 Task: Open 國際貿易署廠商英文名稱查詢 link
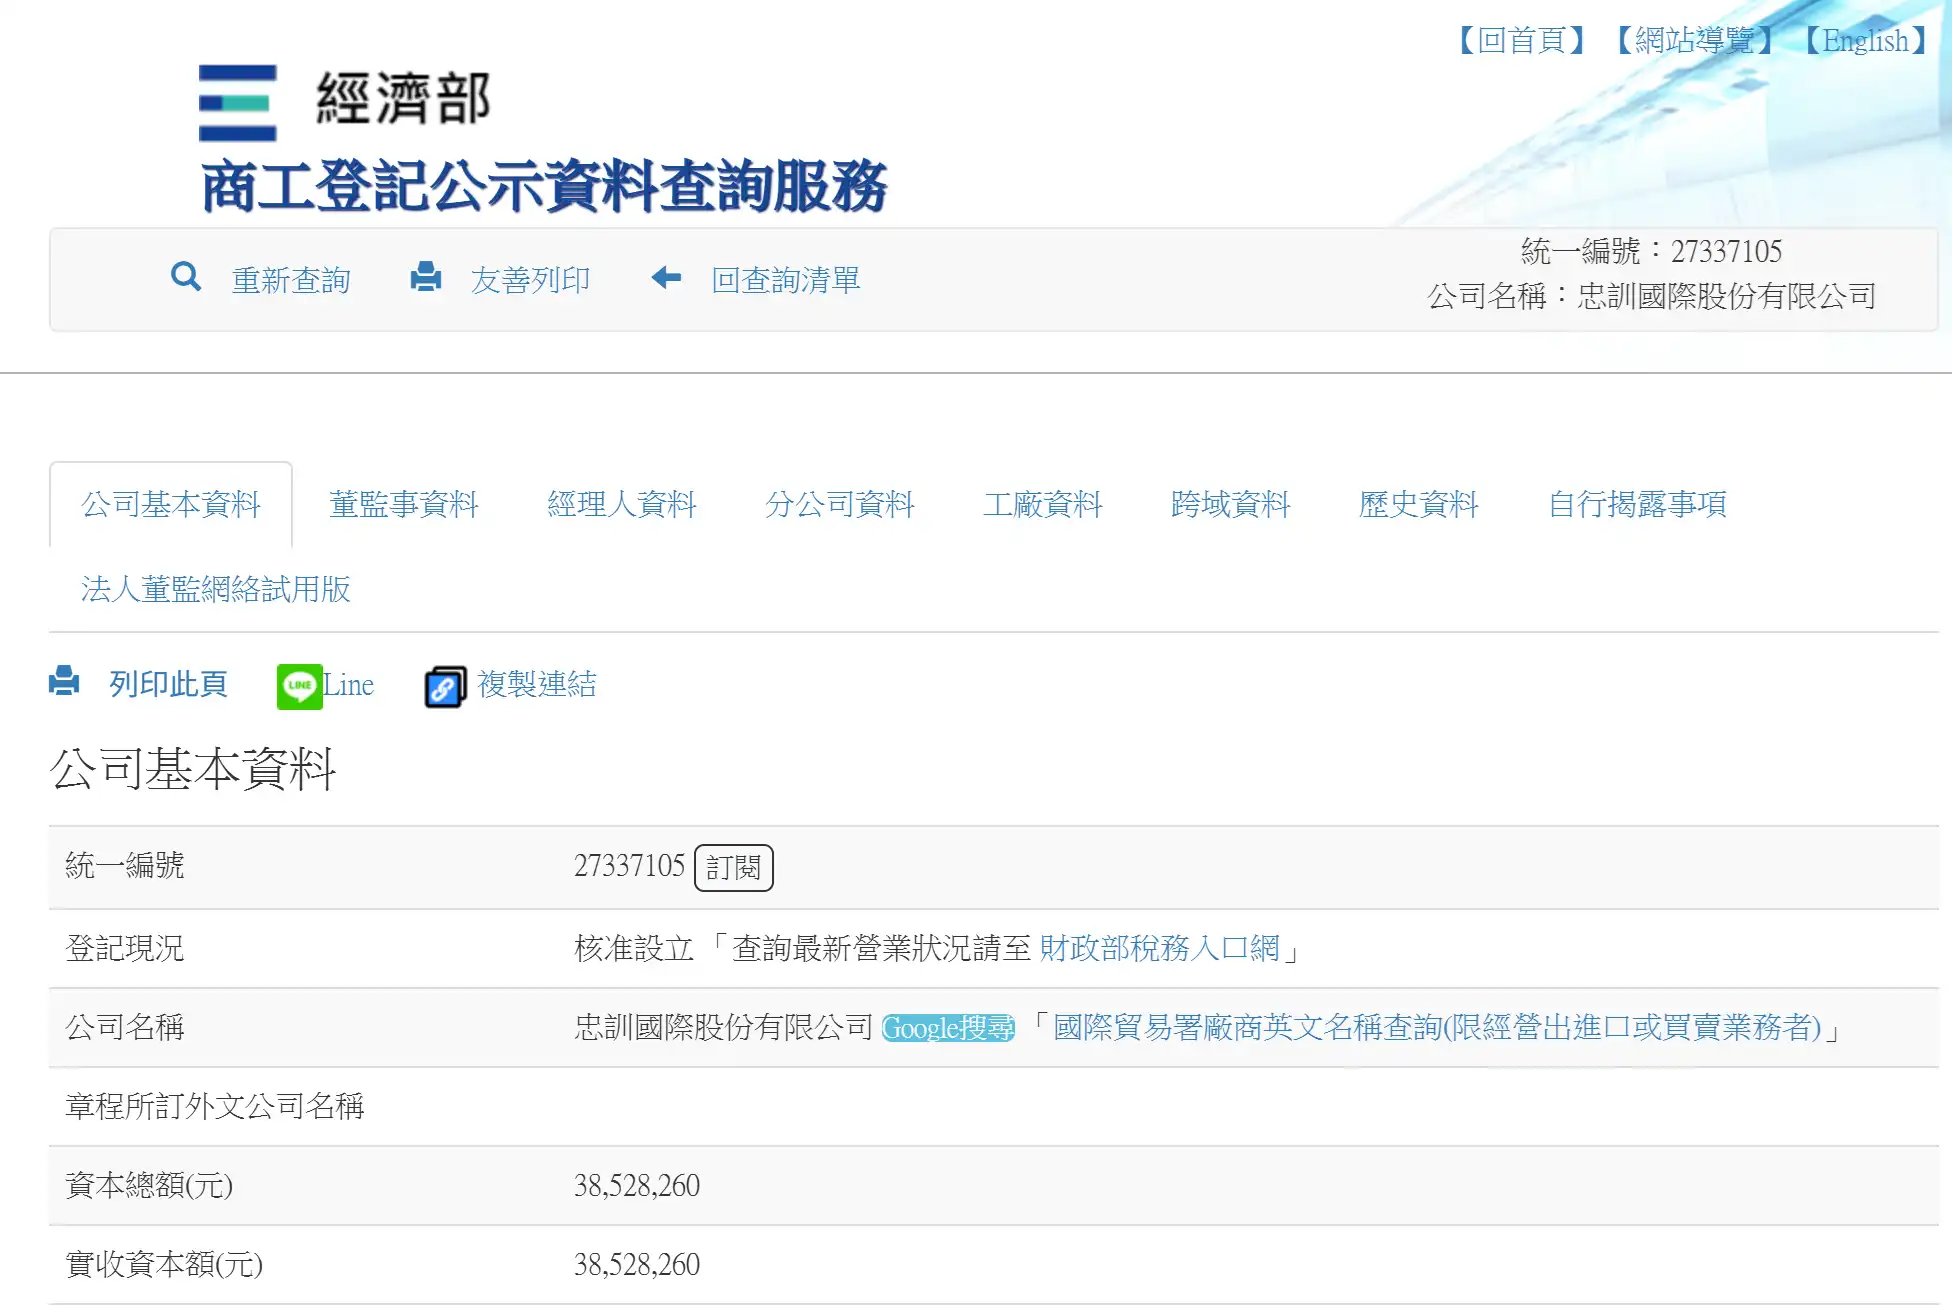(1437, 1027)
